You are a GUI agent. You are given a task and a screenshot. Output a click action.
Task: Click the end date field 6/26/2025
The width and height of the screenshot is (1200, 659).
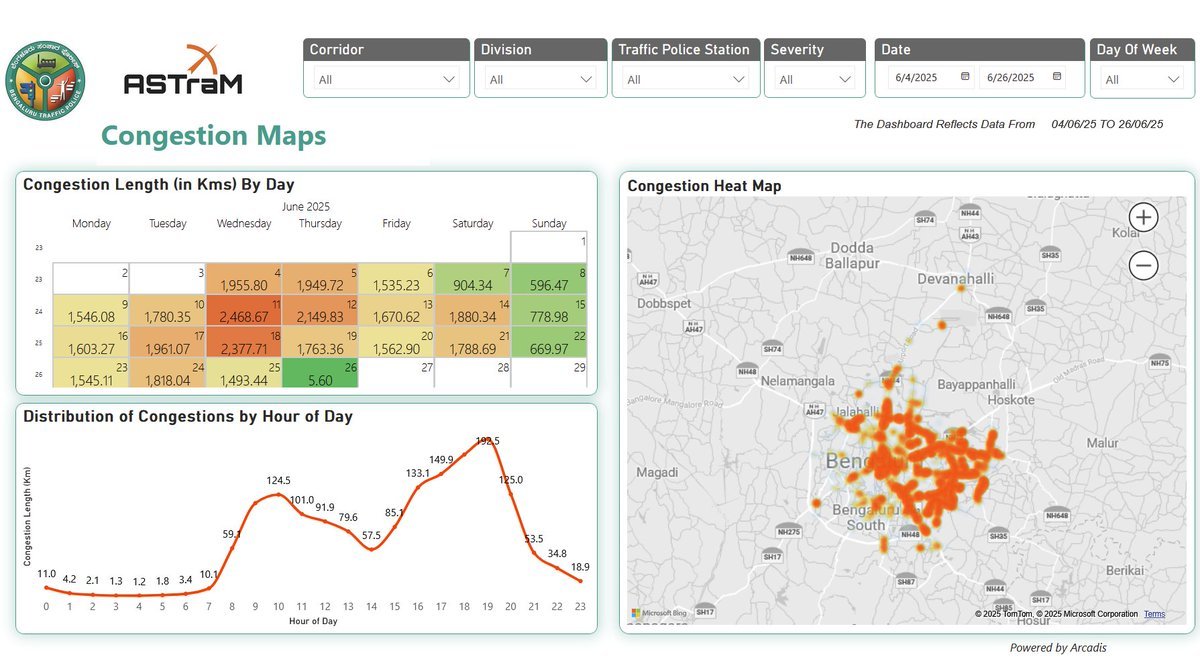[1010, 78]
